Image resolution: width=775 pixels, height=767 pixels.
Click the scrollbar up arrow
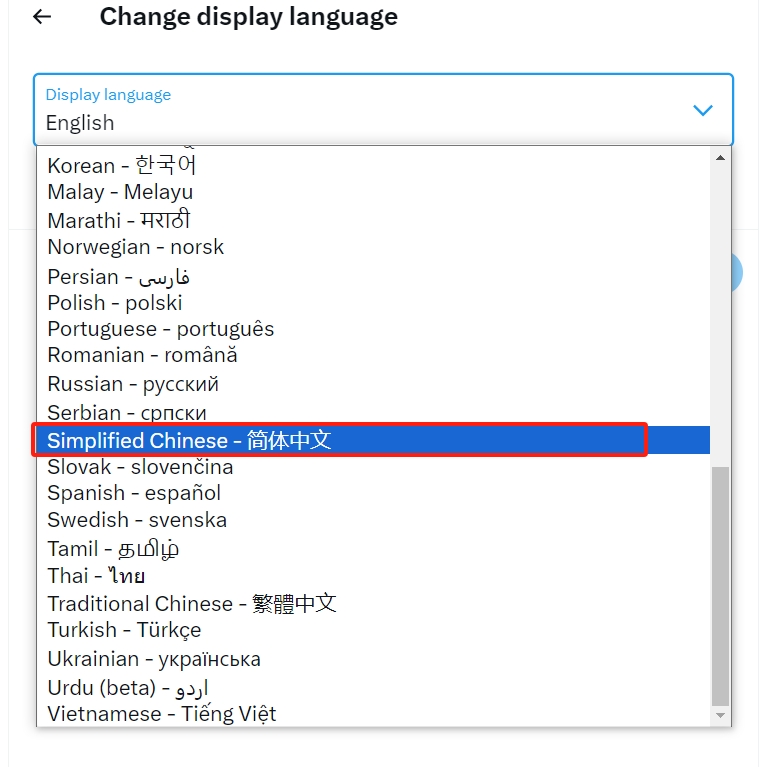(x=720, y=158)
